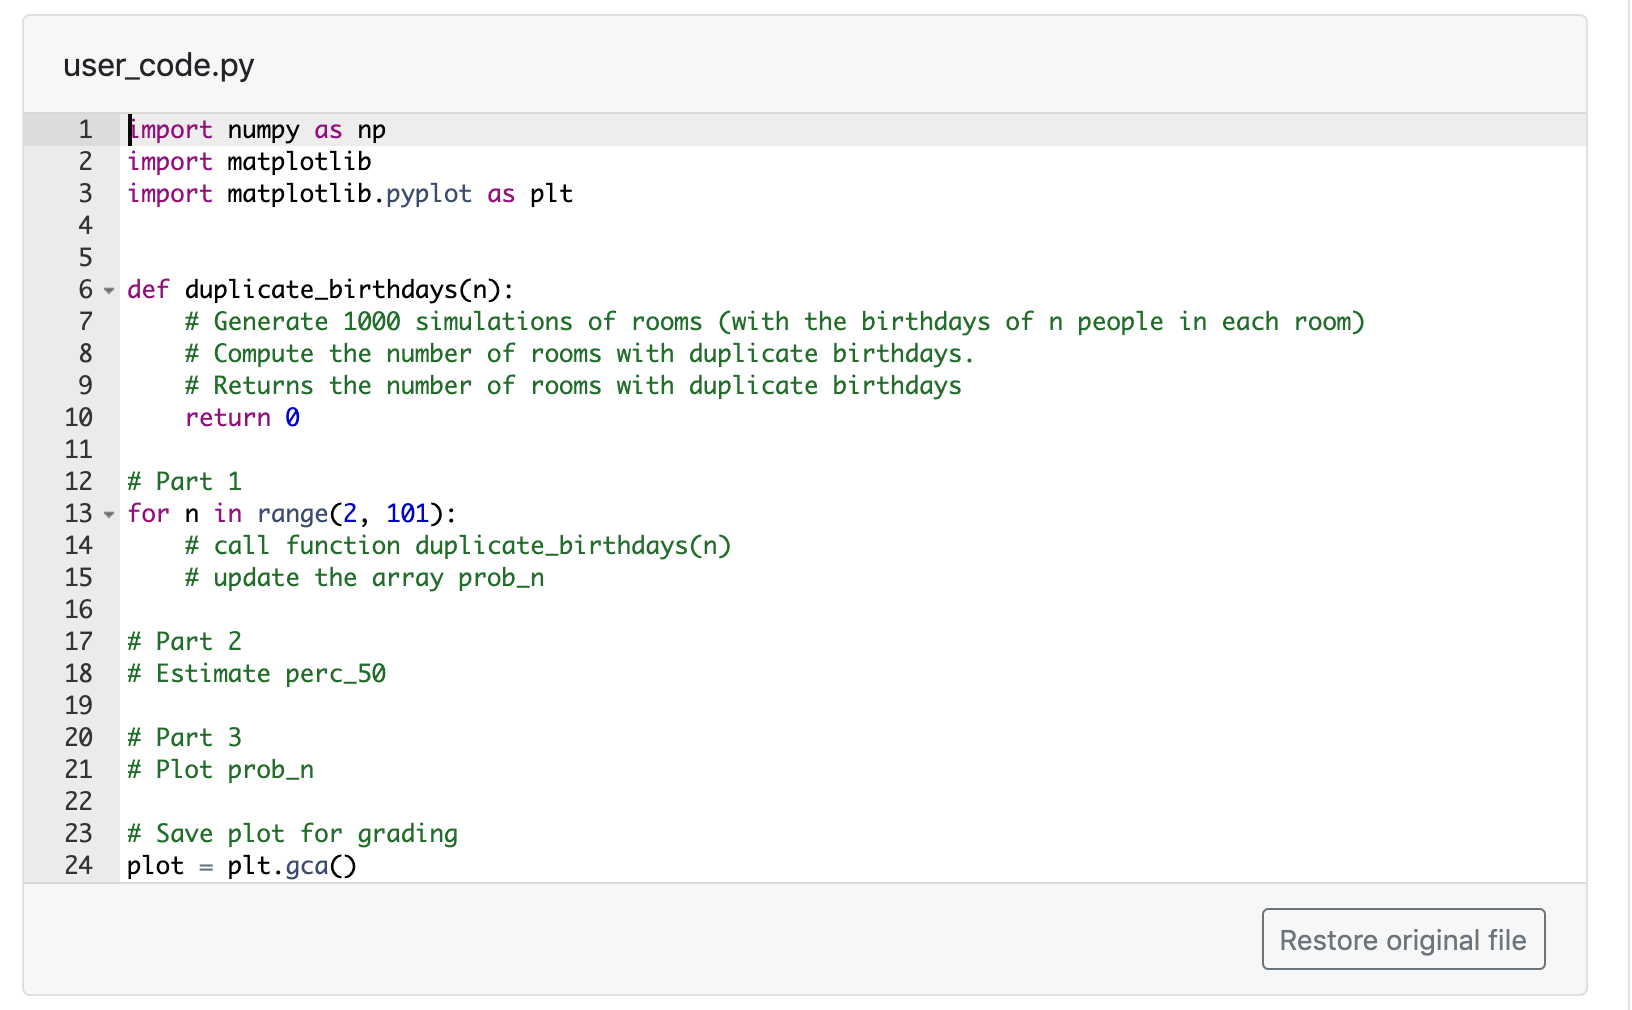
Task: Click line number 21 in the gutter
Action: pos(78,770)
